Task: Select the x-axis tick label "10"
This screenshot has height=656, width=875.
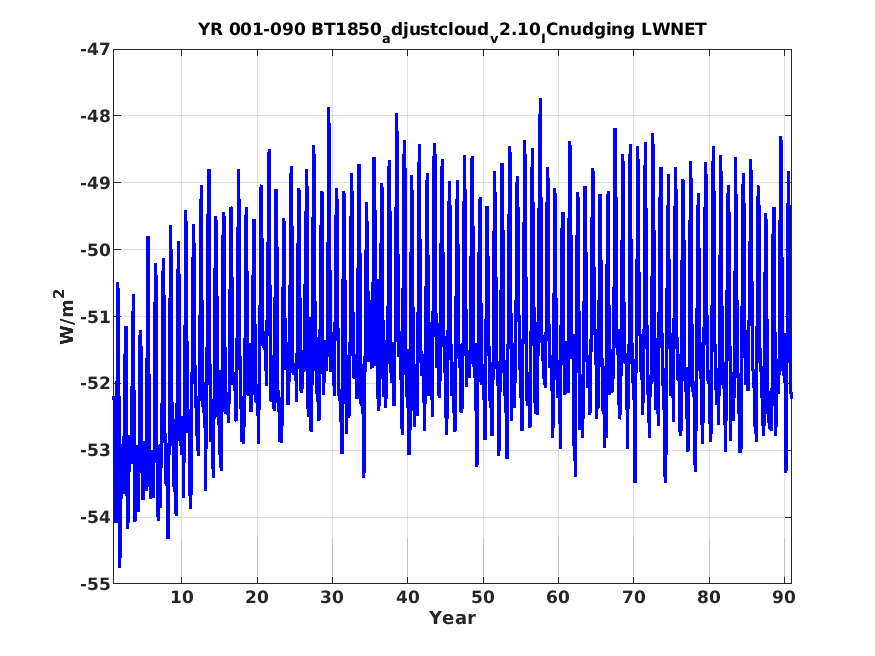Action: pyautogui.click(x=181, y=597)
